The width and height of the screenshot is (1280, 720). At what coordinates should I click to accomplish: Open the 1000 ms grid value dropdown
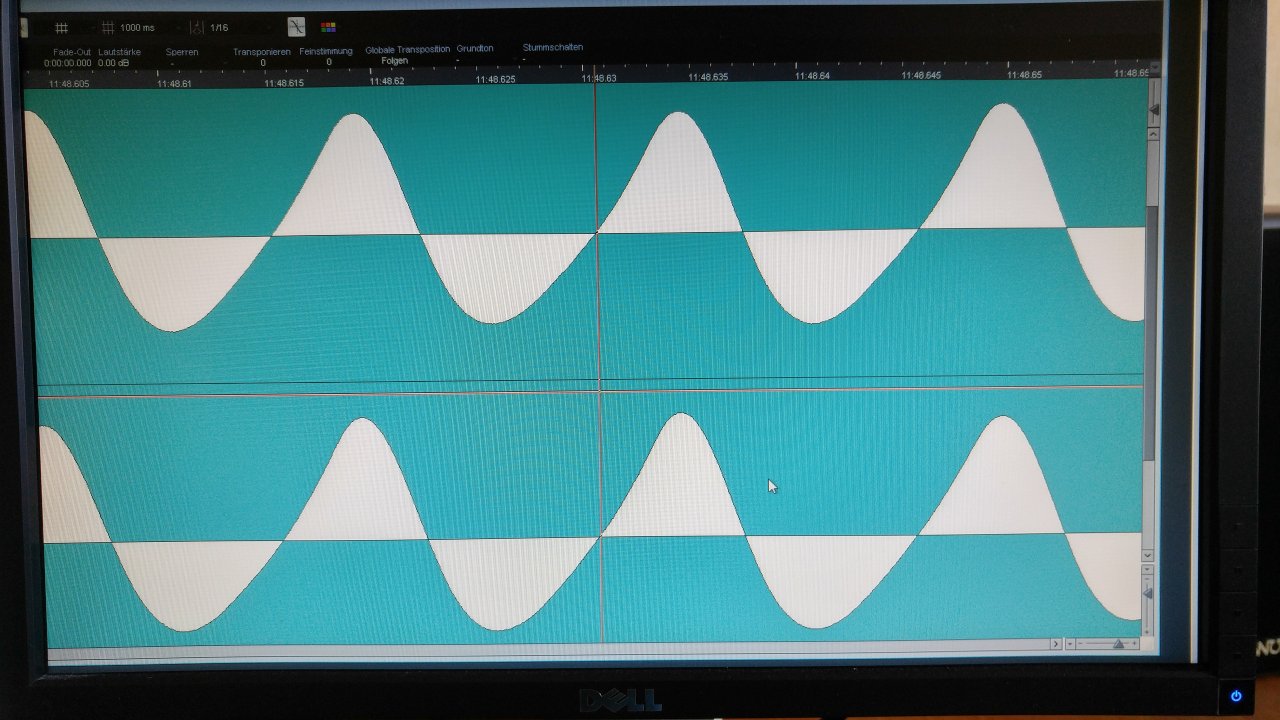138,28
